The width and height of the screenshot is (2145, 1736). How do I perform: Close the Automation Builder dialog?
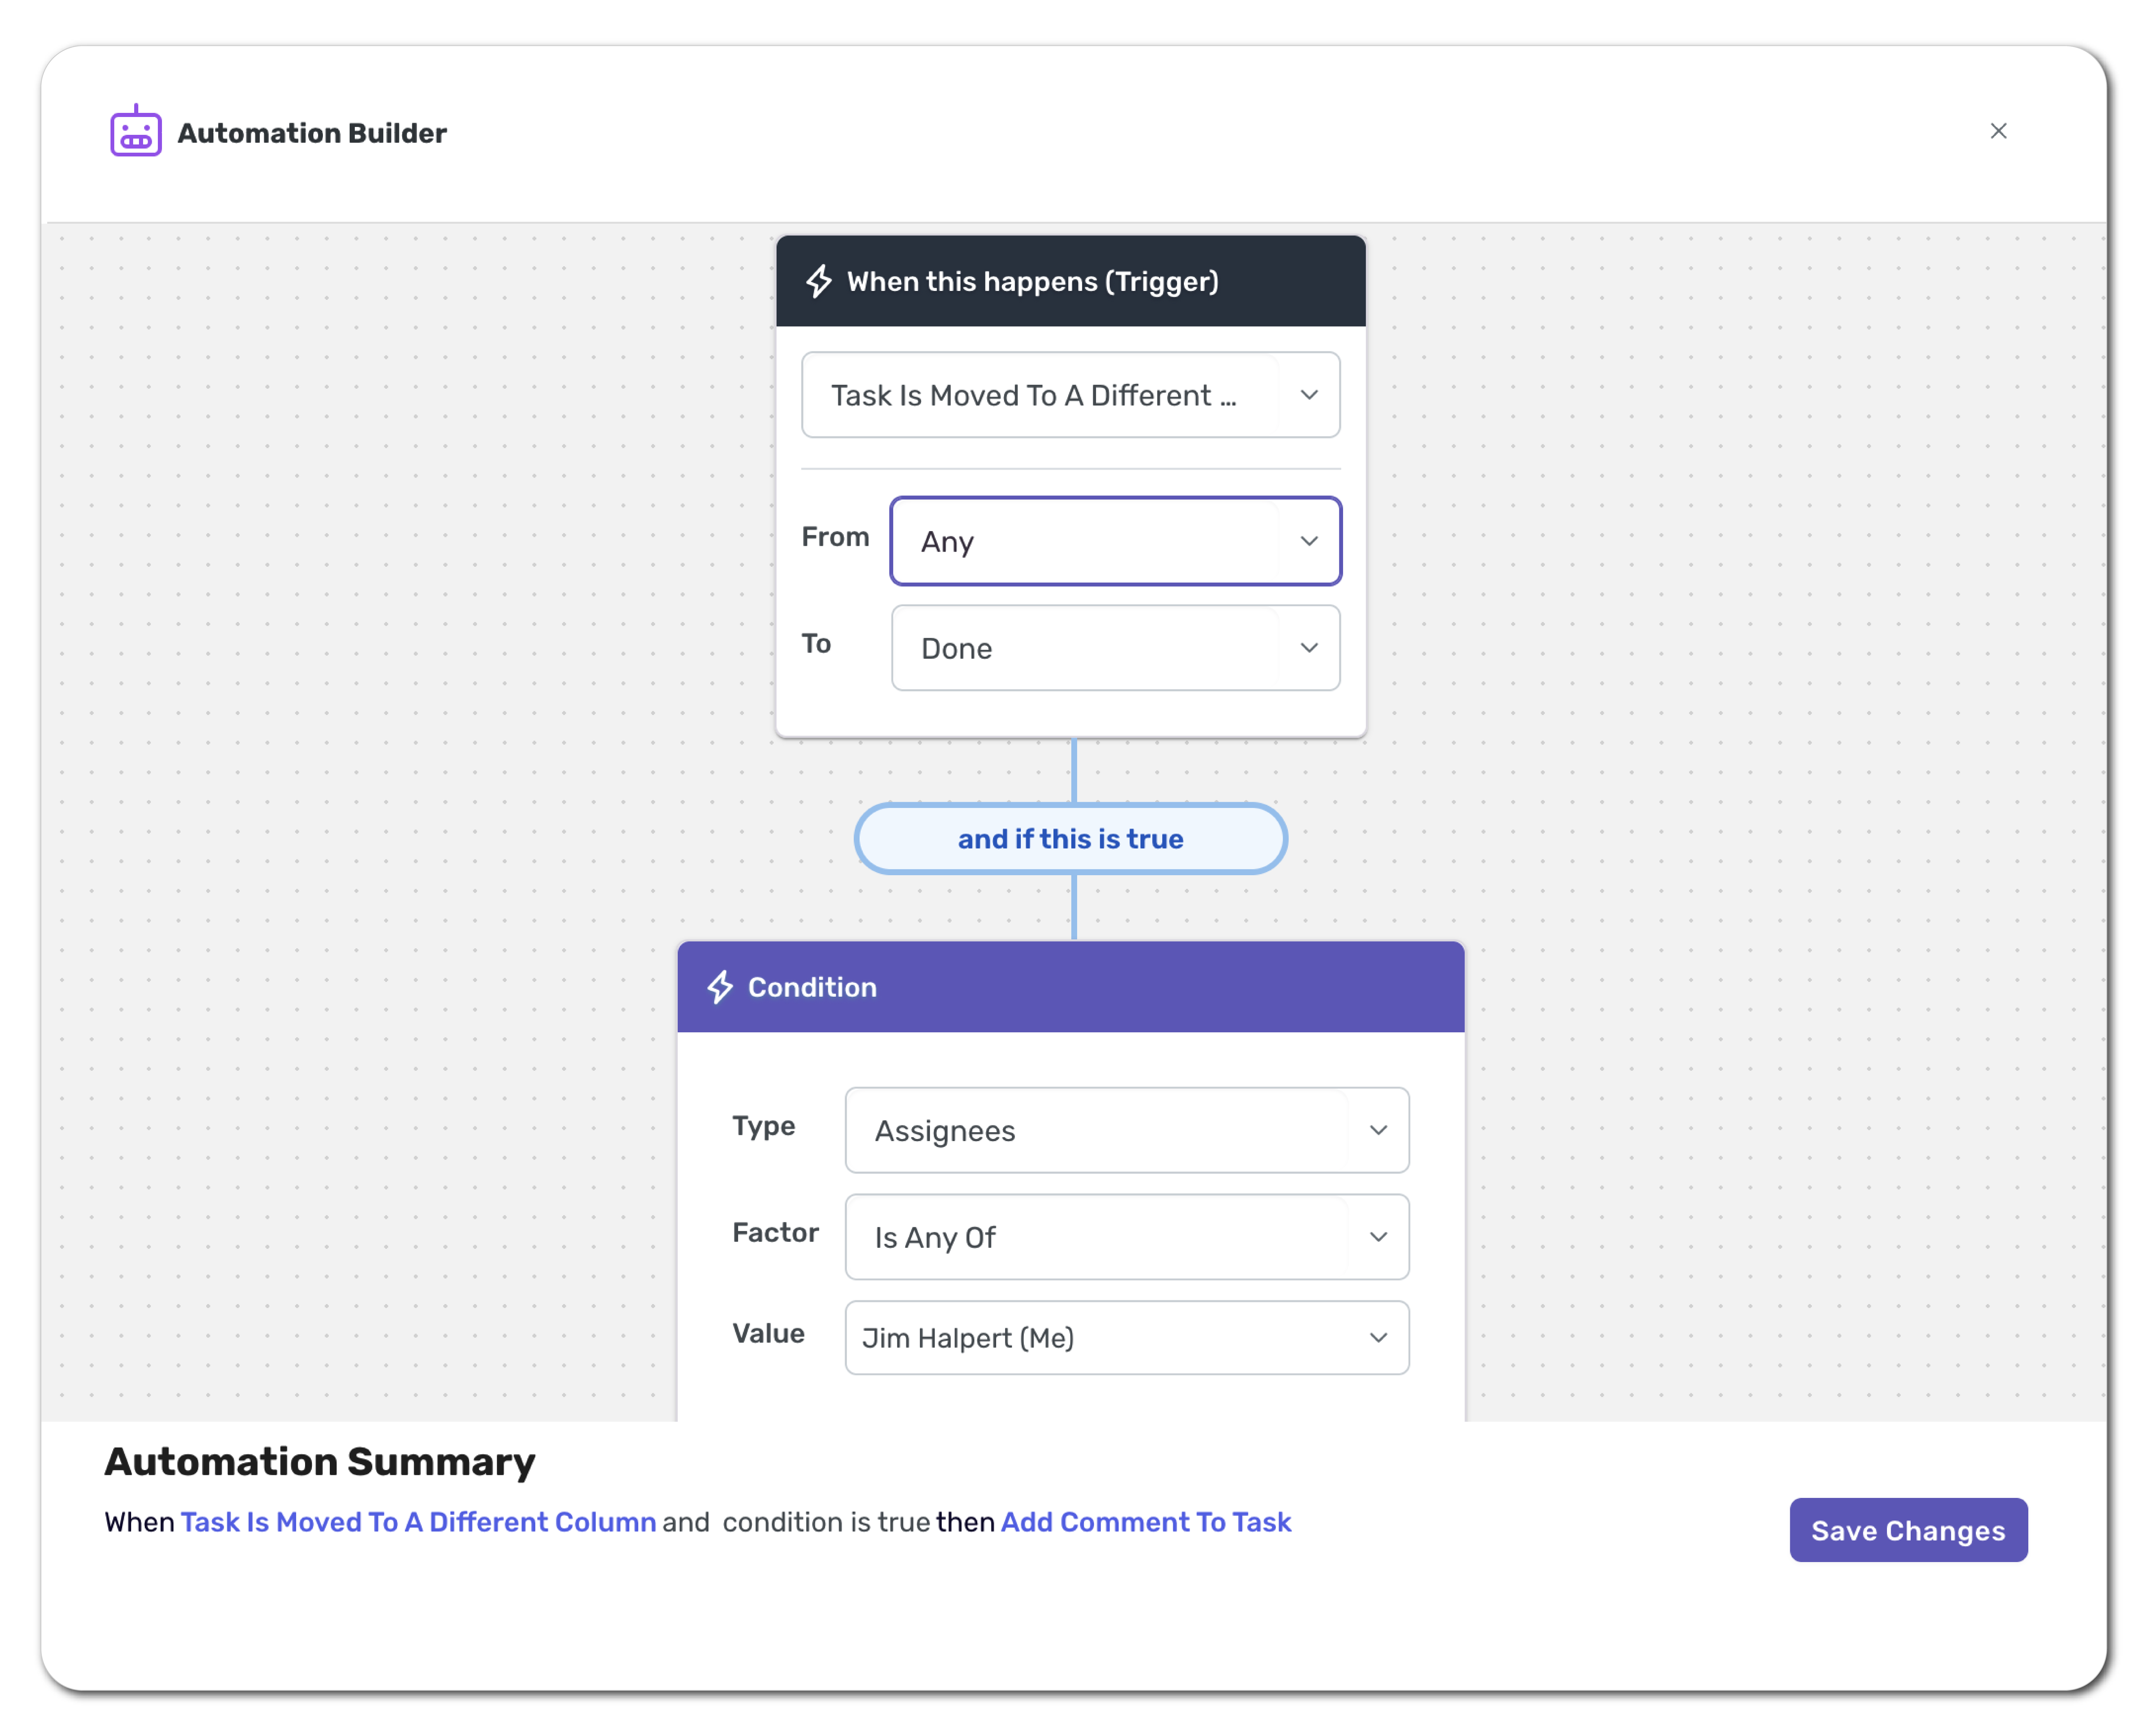[1998, 131]
